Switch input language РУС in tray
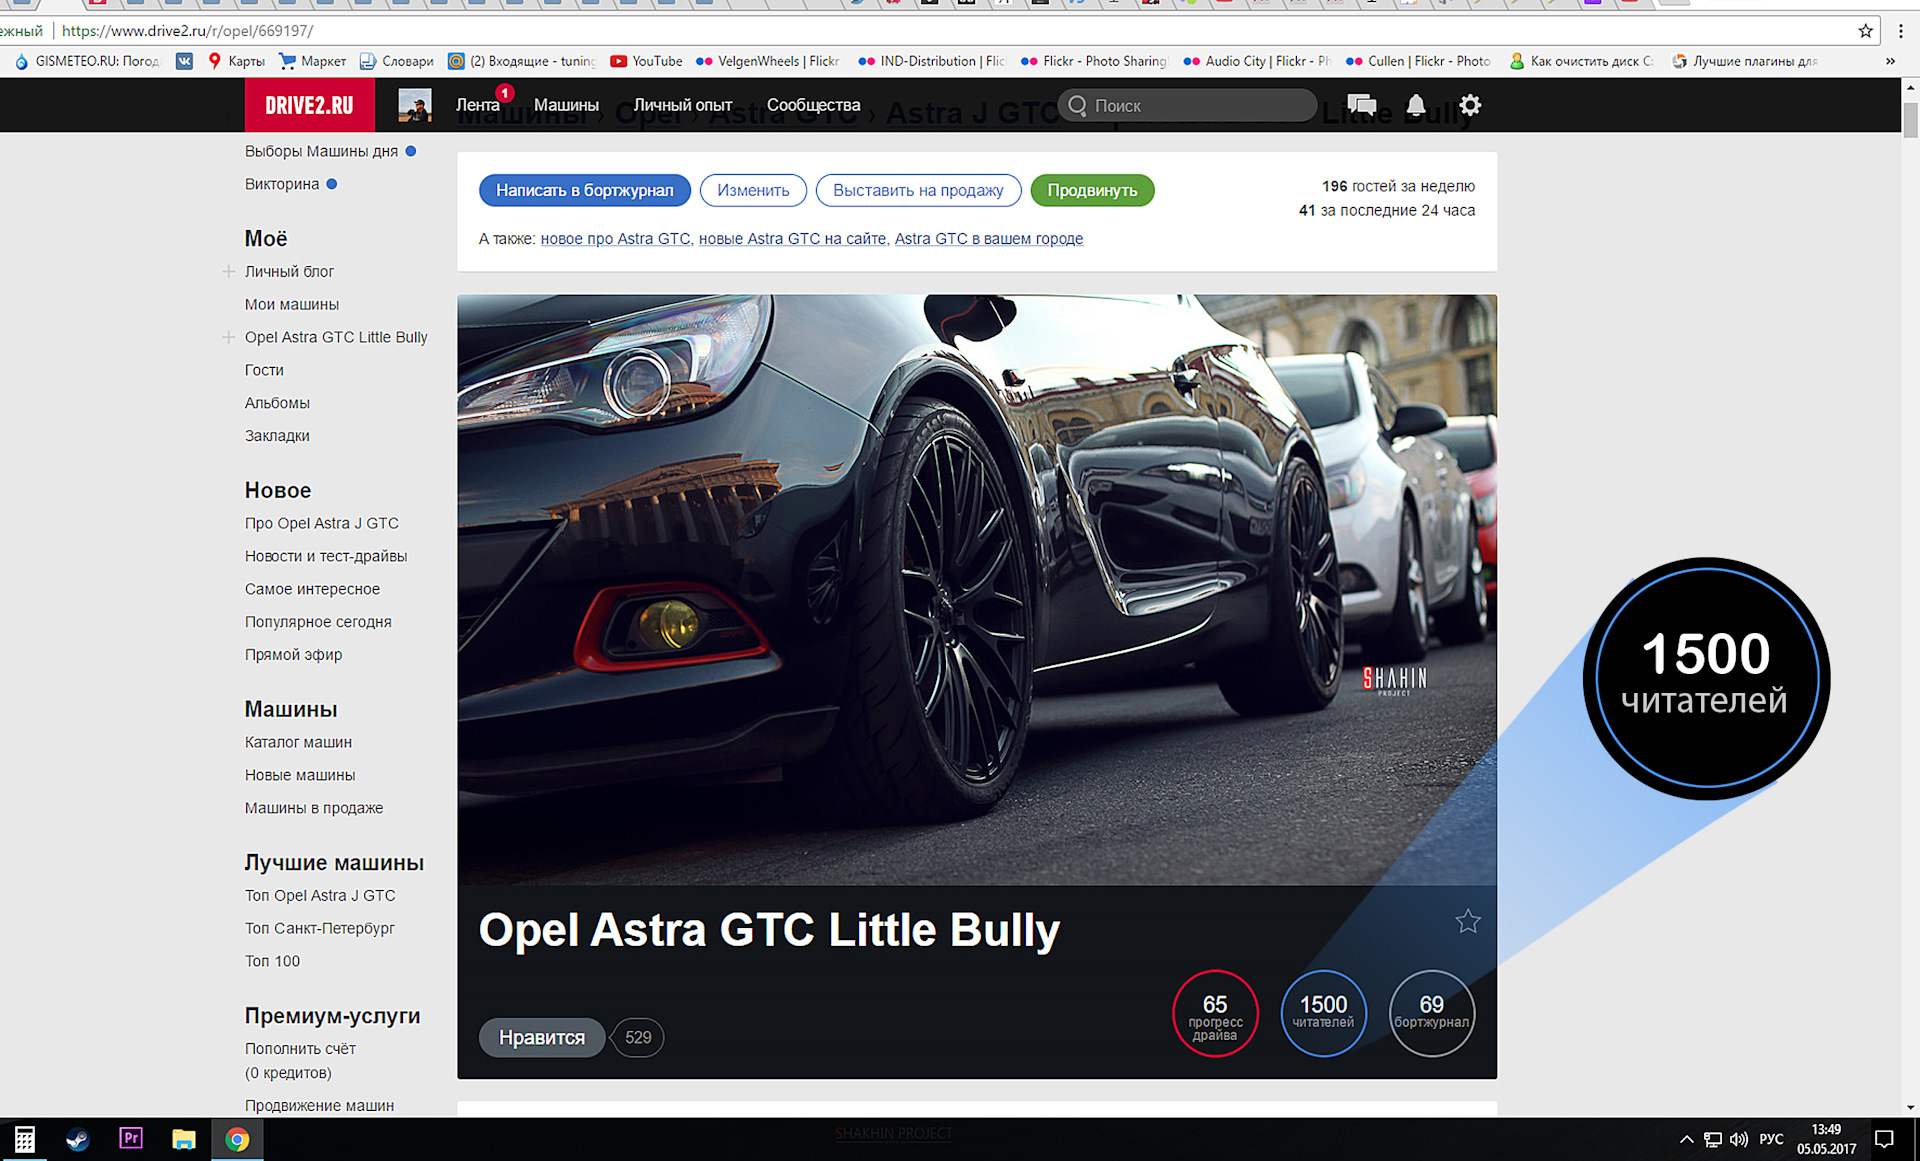This screenshot has width=1920, height=1161. pos(1771,1139)
